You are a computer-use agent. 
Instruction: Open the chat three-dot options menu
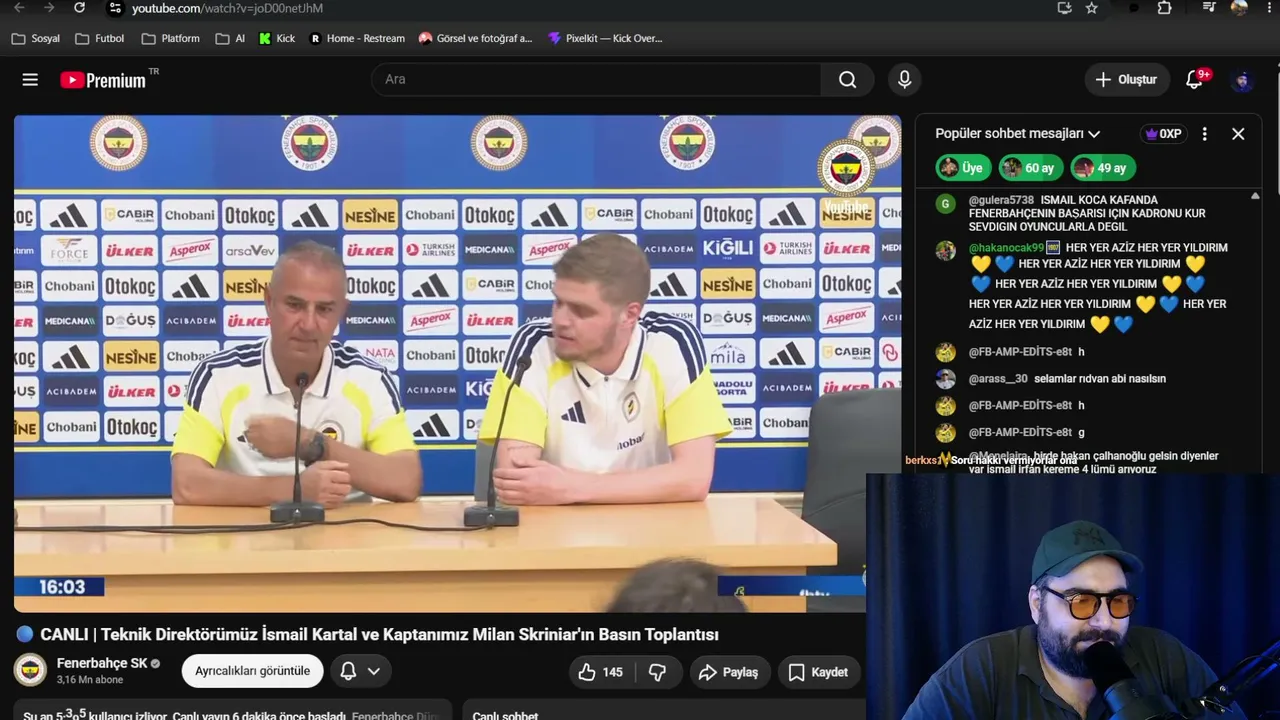coord(1205,133)
